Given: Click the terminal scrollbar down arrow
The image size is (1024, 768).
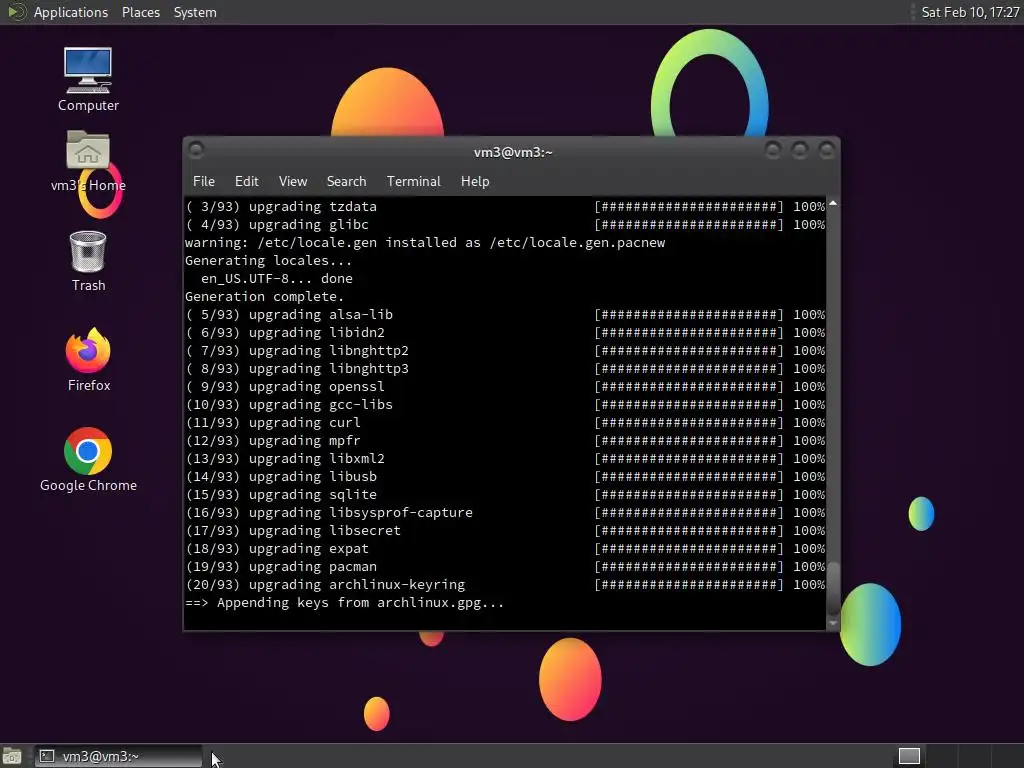Looking at the screenshot, I should coord(833,623).
